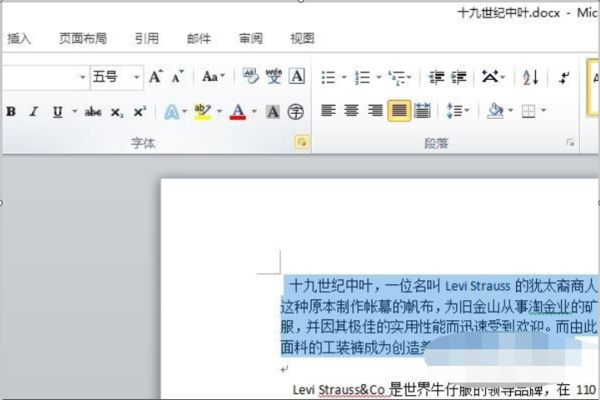
Task: Open the 插入 tab
Action: click(19, 38)
